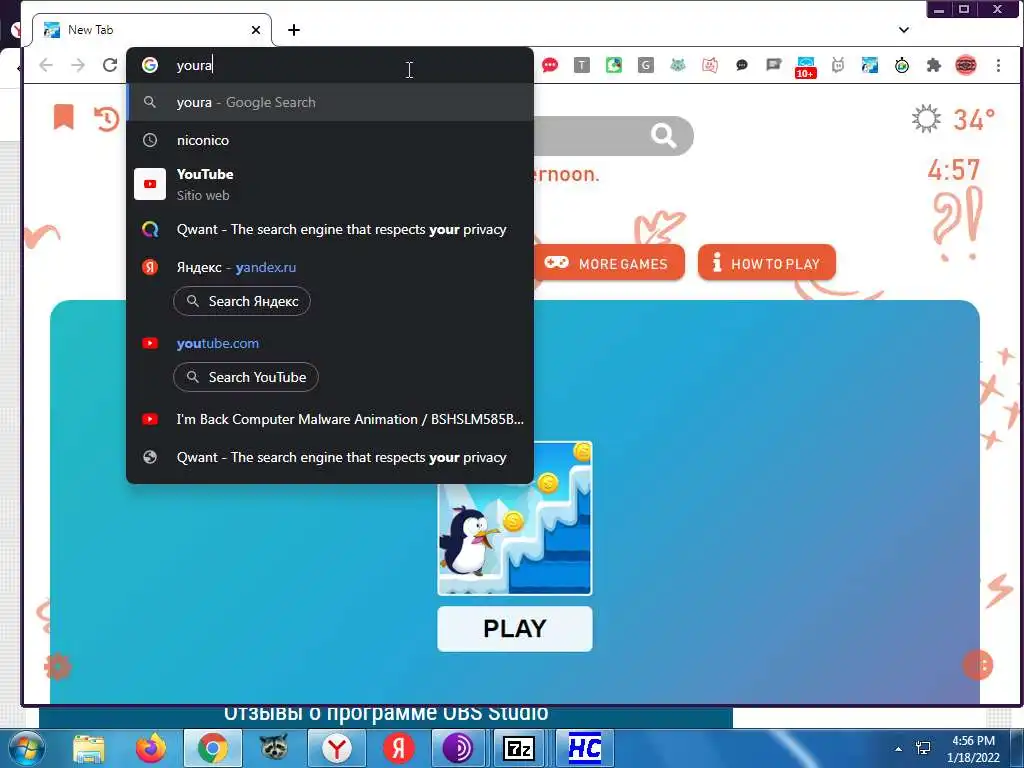Viewport: 1024px width, 768px height.
Task: Select the Яндекс yandex.ru suggestion
Action: (x=330, y=267)
